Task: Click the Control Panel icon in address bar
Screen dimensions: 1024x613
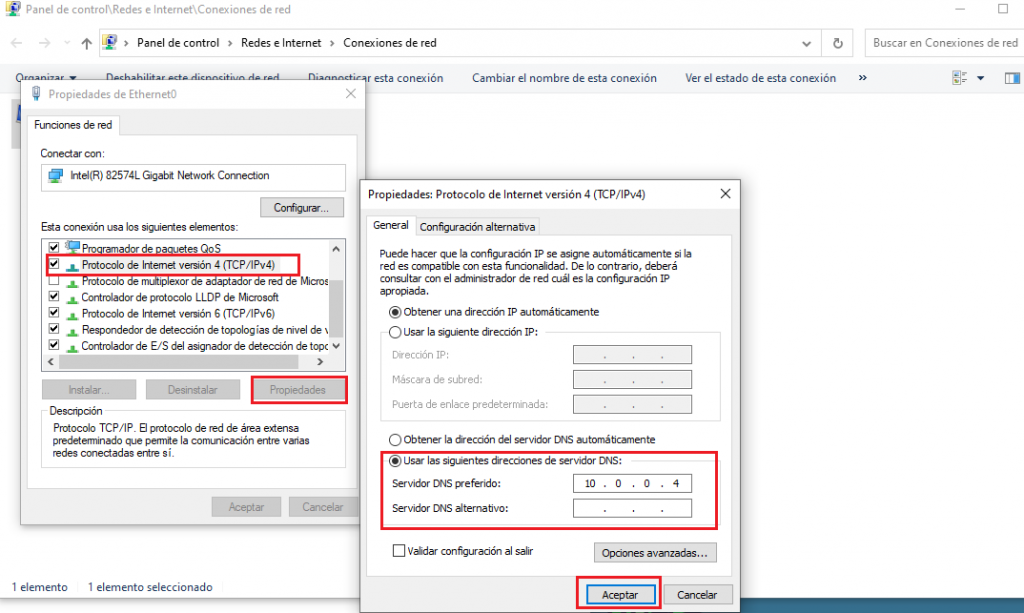Action: [x=110, y=44]
